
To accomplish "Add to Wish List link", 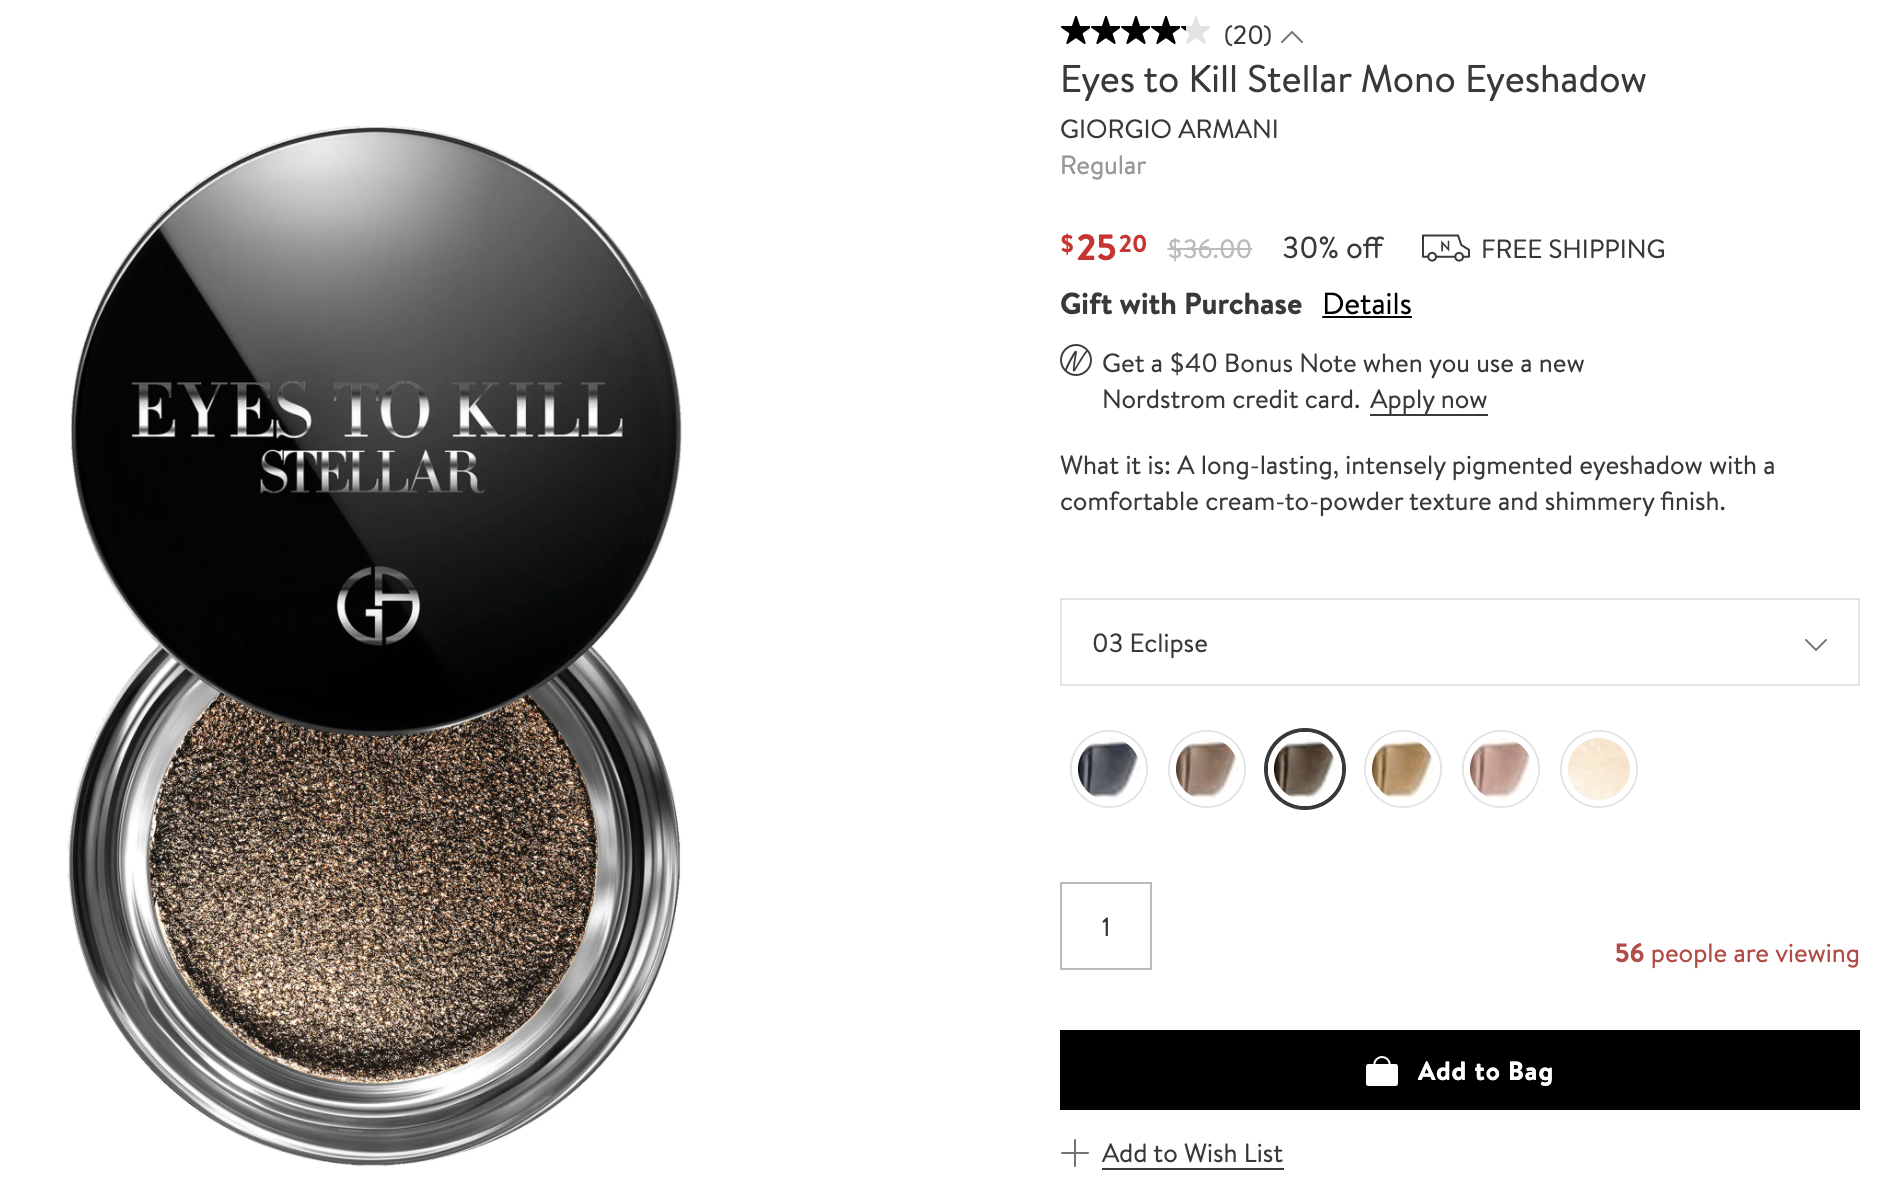I will pos(1192,1153).
